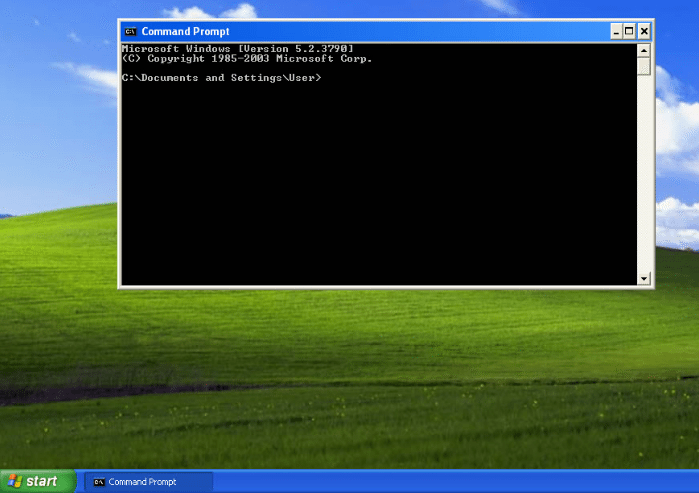Maximize the Command Prompt window
Image resolution: width=699 pixels, height=493 pixels.
(x=629, y=31)
